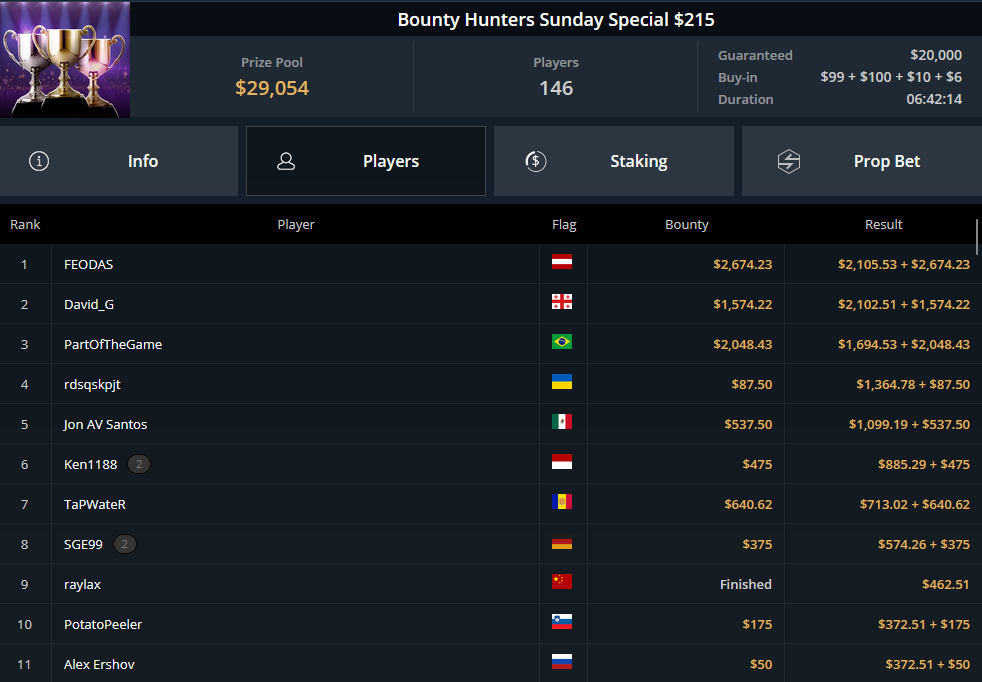Click SGE99's bounty $375
Viewport: 982px width, 682px height.
coord(757,545)
